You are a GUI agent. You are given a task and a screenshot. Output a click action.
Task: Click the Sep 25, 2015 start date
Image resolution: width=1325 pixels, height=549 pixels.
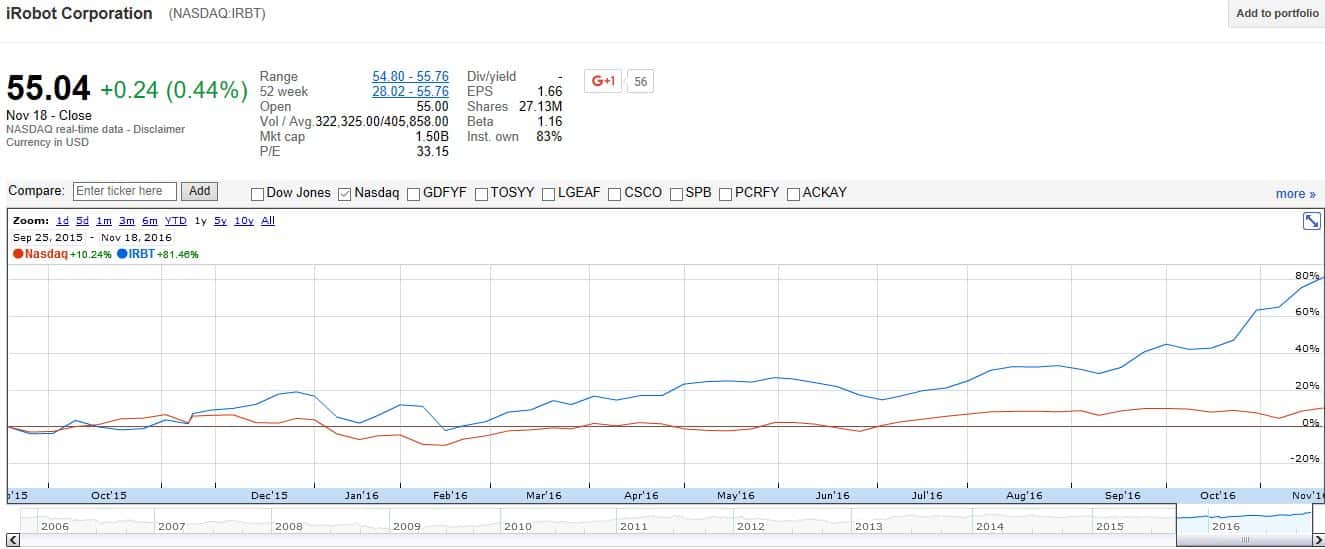point(47,238)
